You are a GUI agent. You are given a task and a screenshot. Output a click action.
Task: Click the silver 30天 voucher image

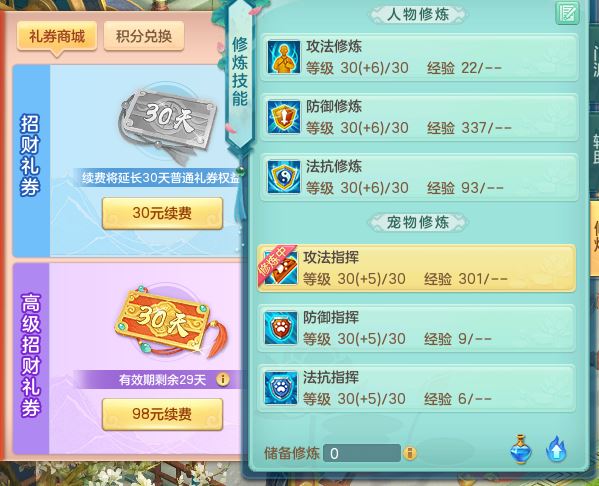167,122
